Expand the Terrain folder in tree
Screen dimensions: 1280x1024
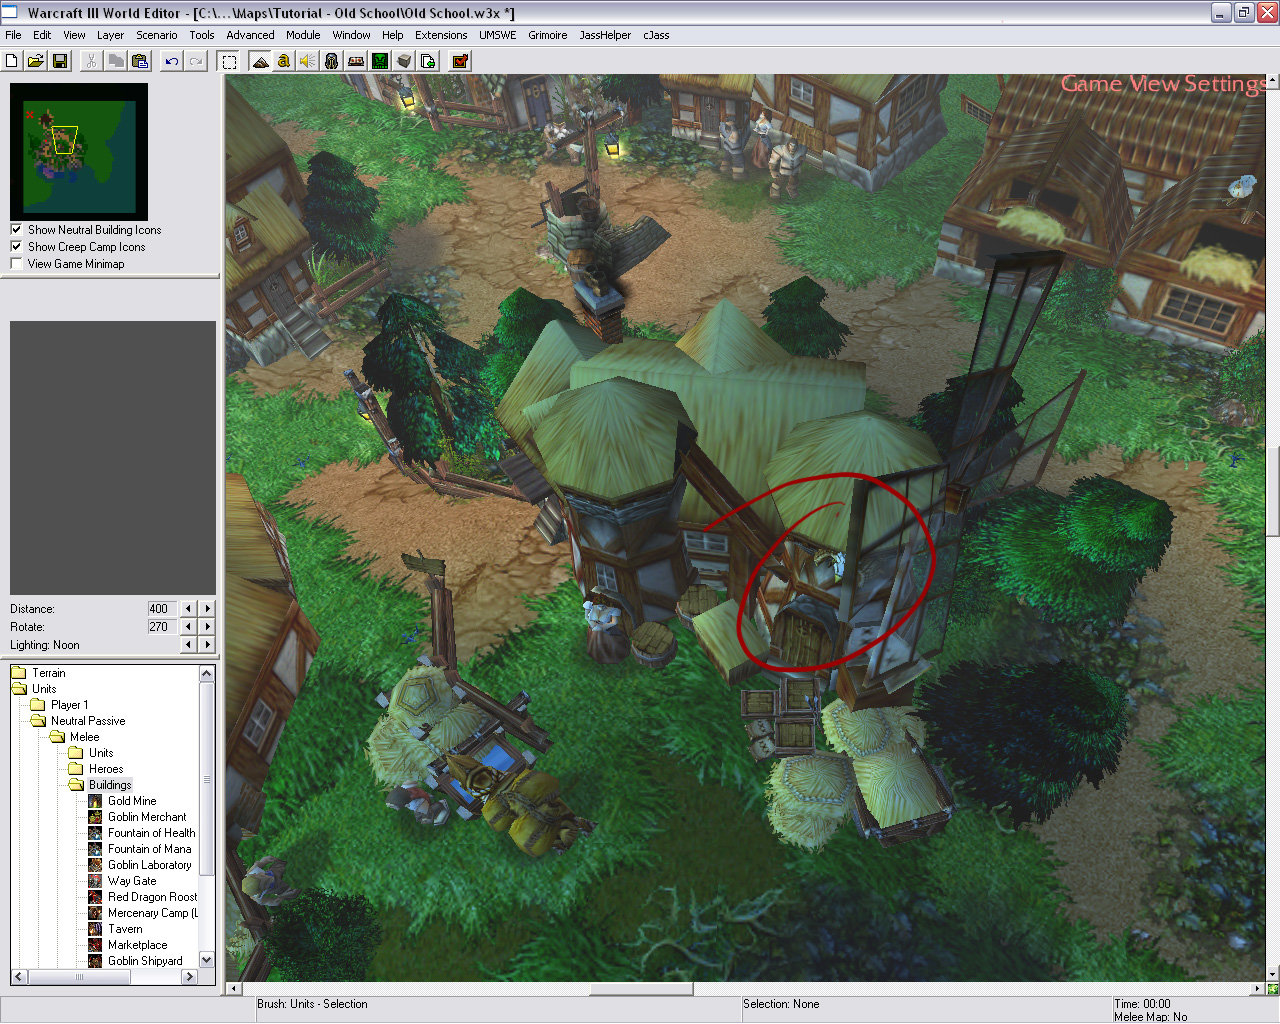pos(20,673)
